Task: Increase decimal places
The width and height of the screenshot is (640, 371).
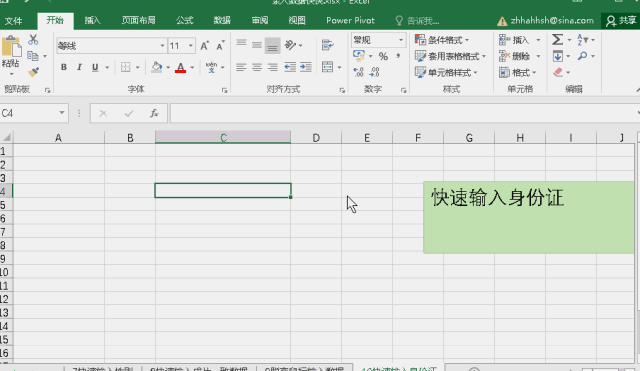Action: (358, 72)
